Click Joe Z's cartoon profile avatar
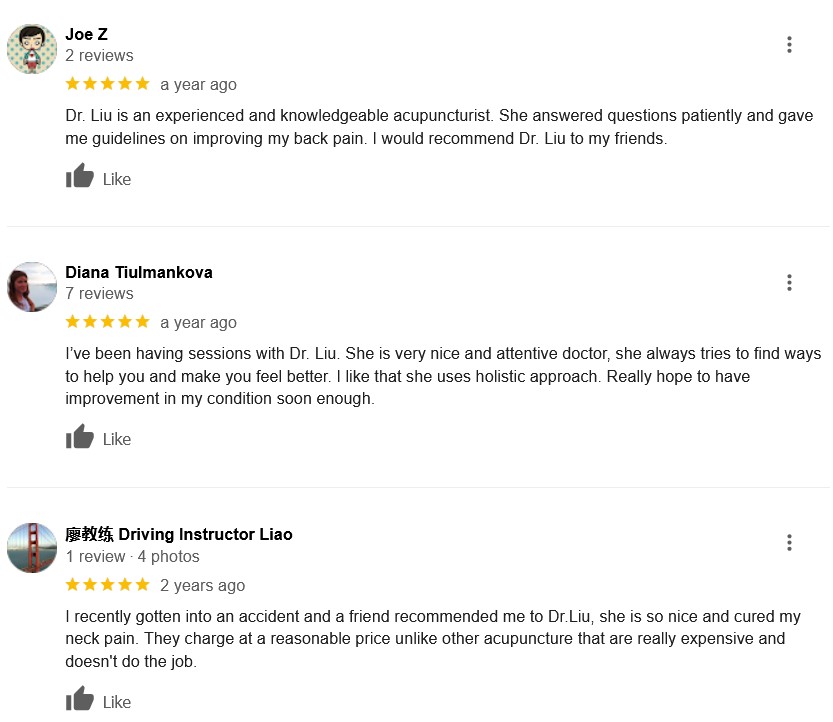The image size is (833, 722). pos(32,49)
